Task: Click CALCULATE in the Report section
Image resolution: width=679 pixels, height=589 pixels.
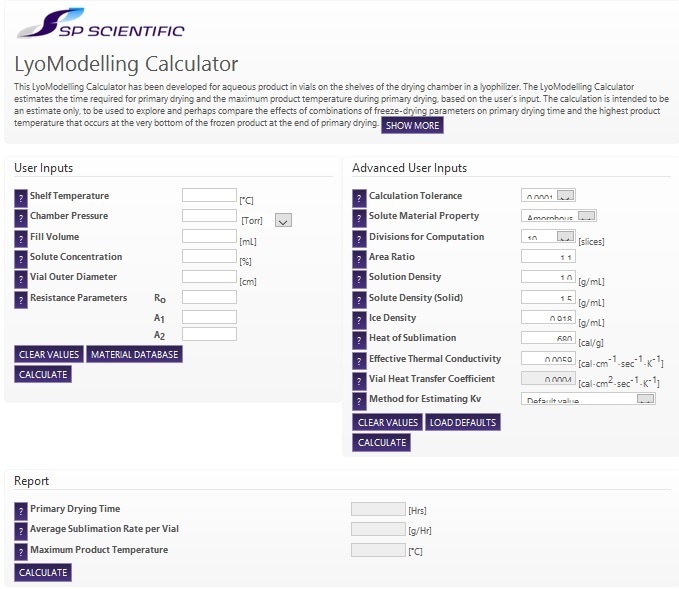Action: 43,572
